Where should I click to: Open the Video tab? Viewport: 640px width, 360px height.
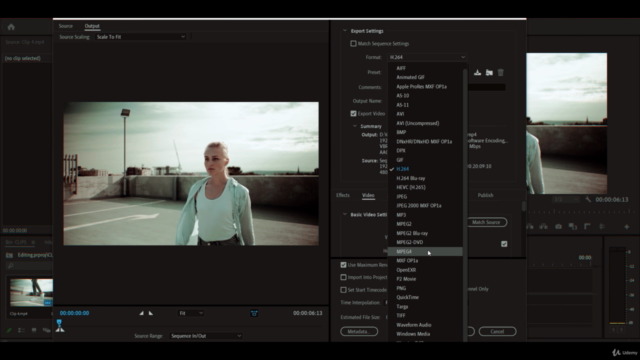(x=368, y=195)
